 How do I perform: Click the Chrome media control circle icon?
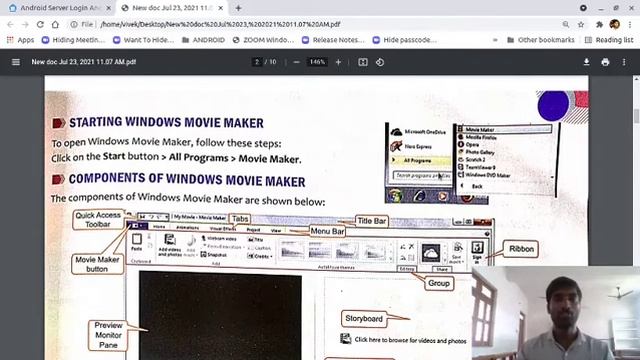[583, 8]
